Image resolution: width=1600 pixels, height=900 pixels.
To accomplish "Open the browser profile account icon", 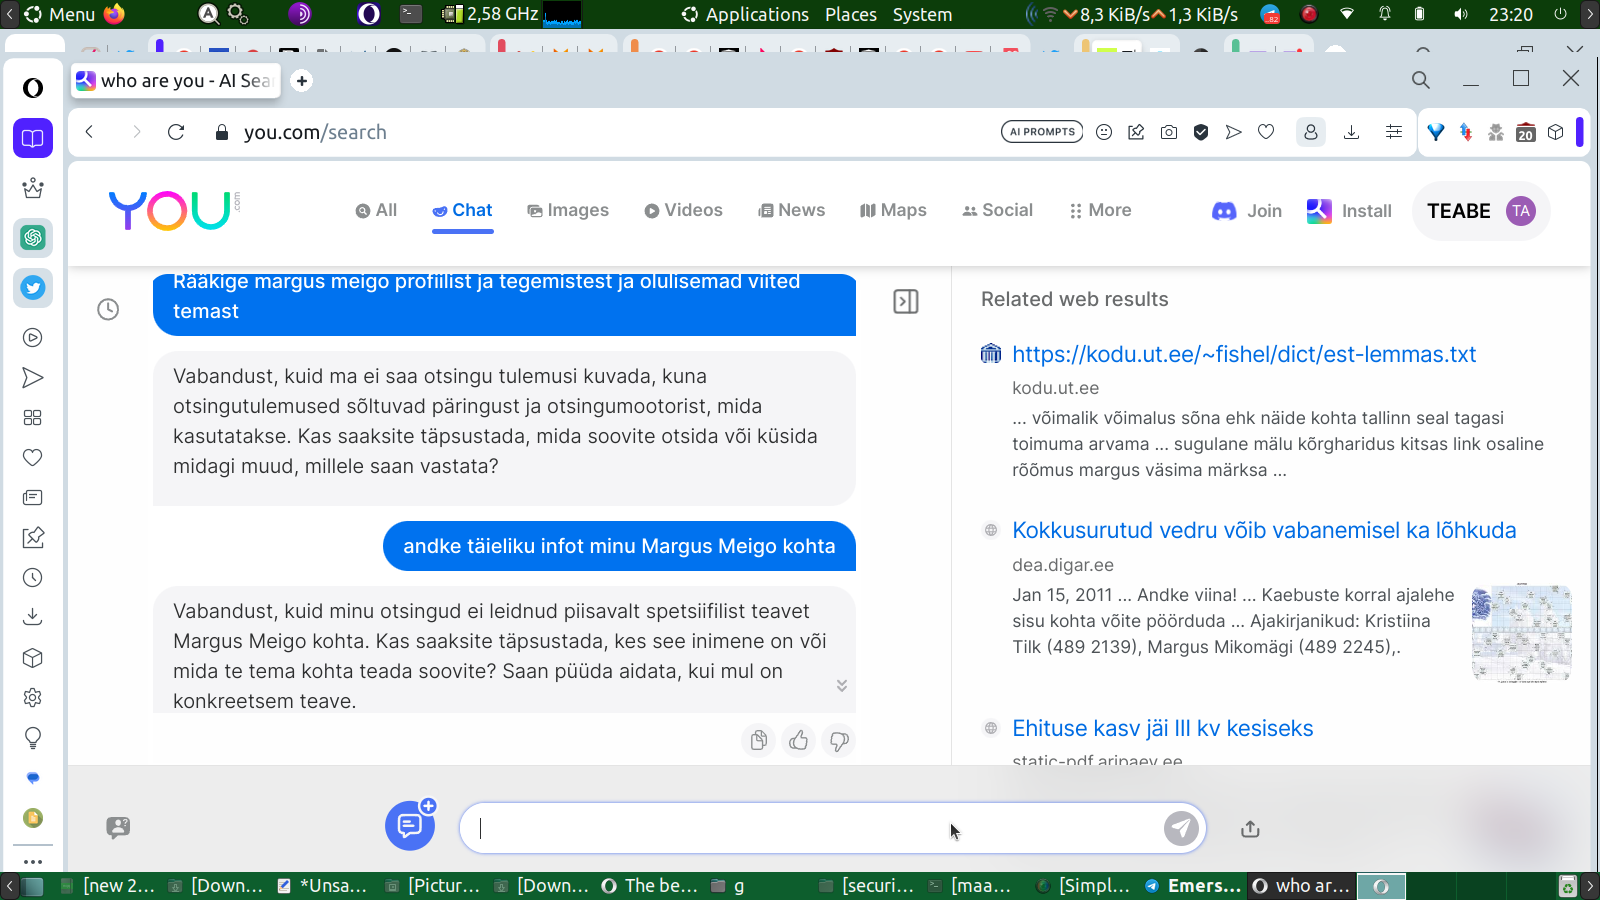I will tap(1311, 132).
